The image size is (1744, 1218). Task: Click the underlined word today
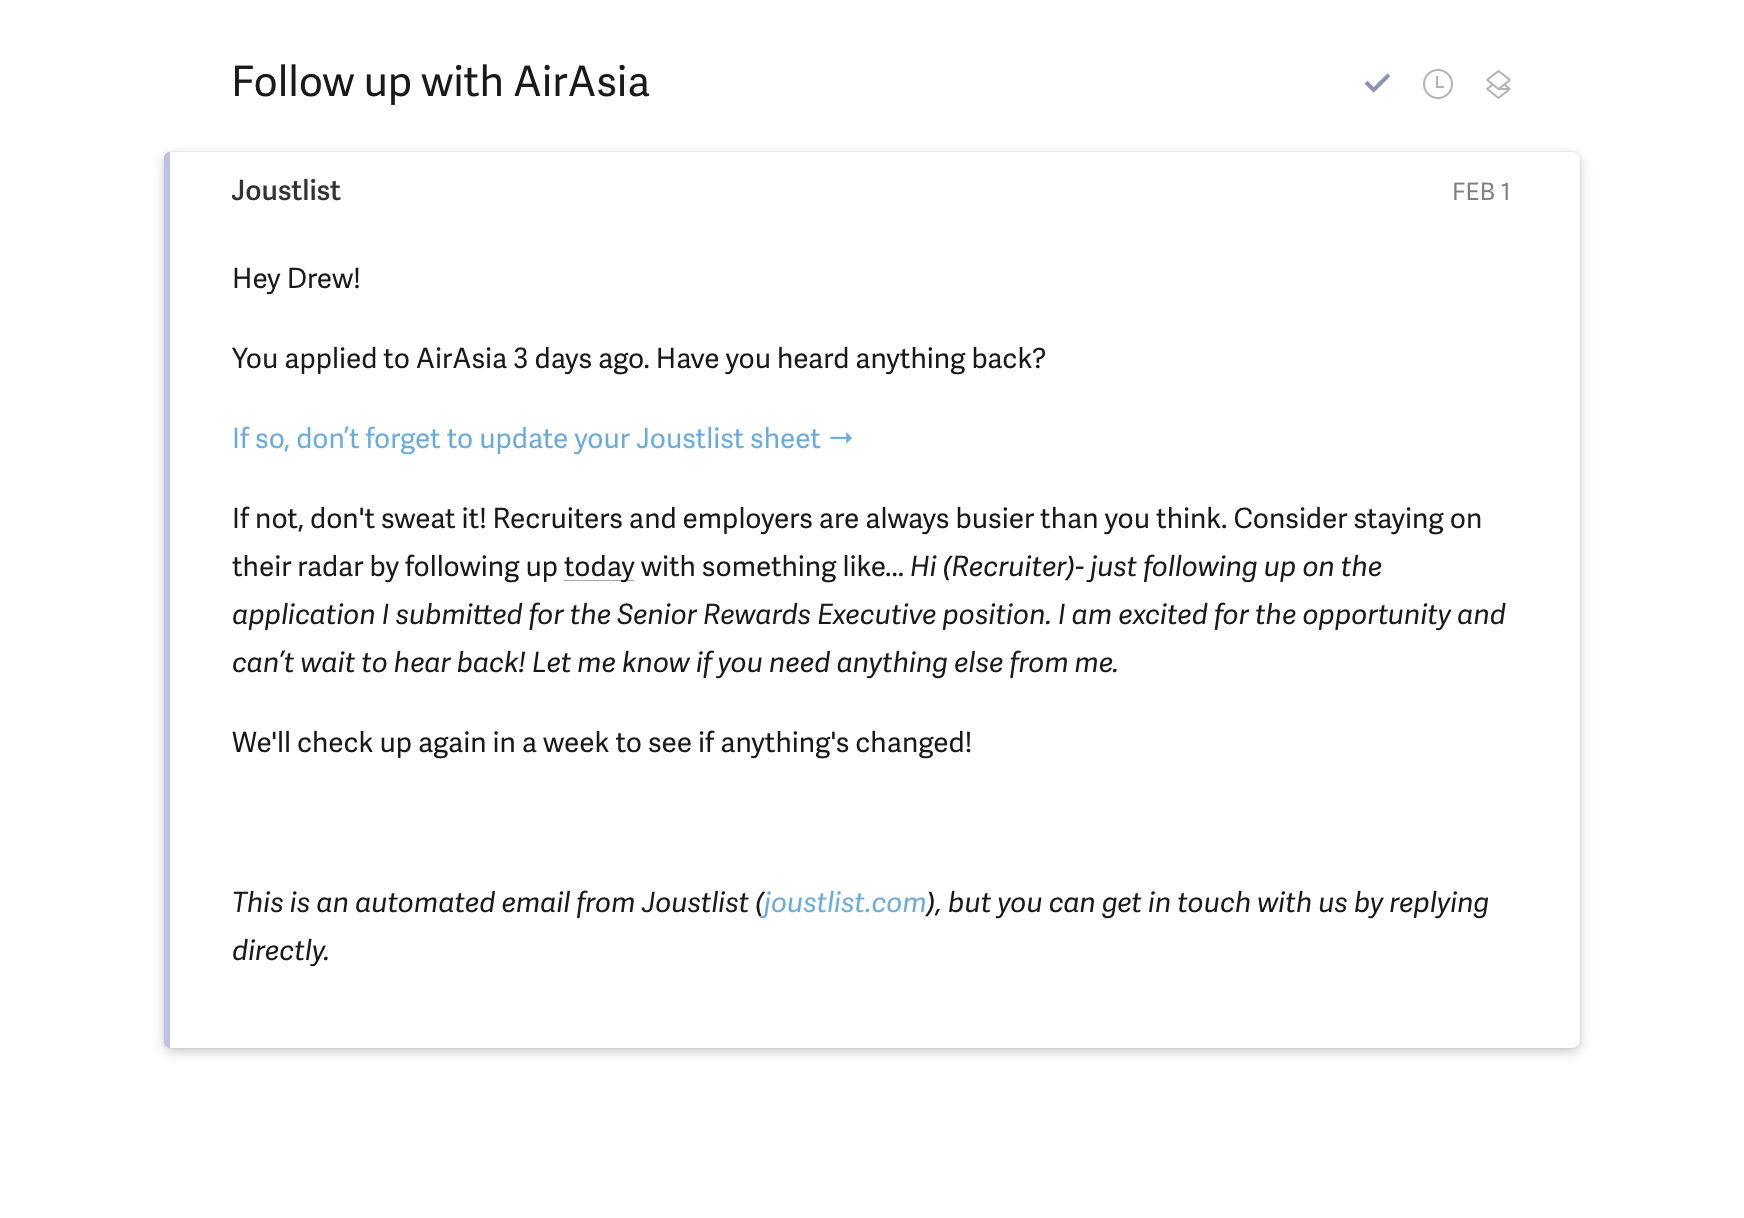pos(598,567)
